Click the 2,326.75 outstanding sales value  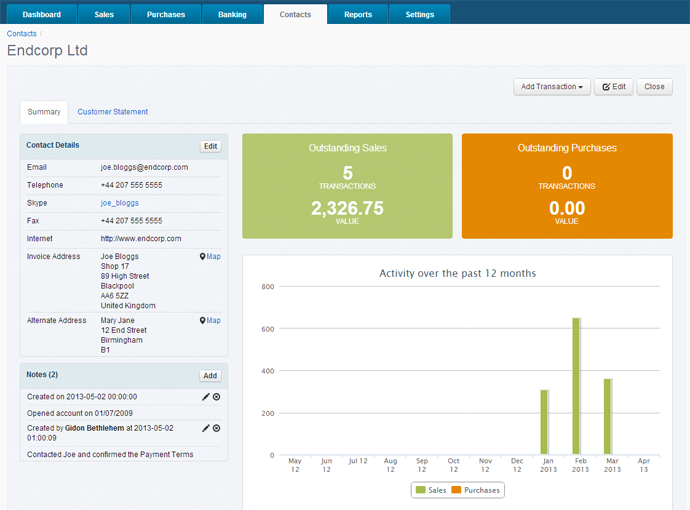pyautogui.click(x=347, y=208)
